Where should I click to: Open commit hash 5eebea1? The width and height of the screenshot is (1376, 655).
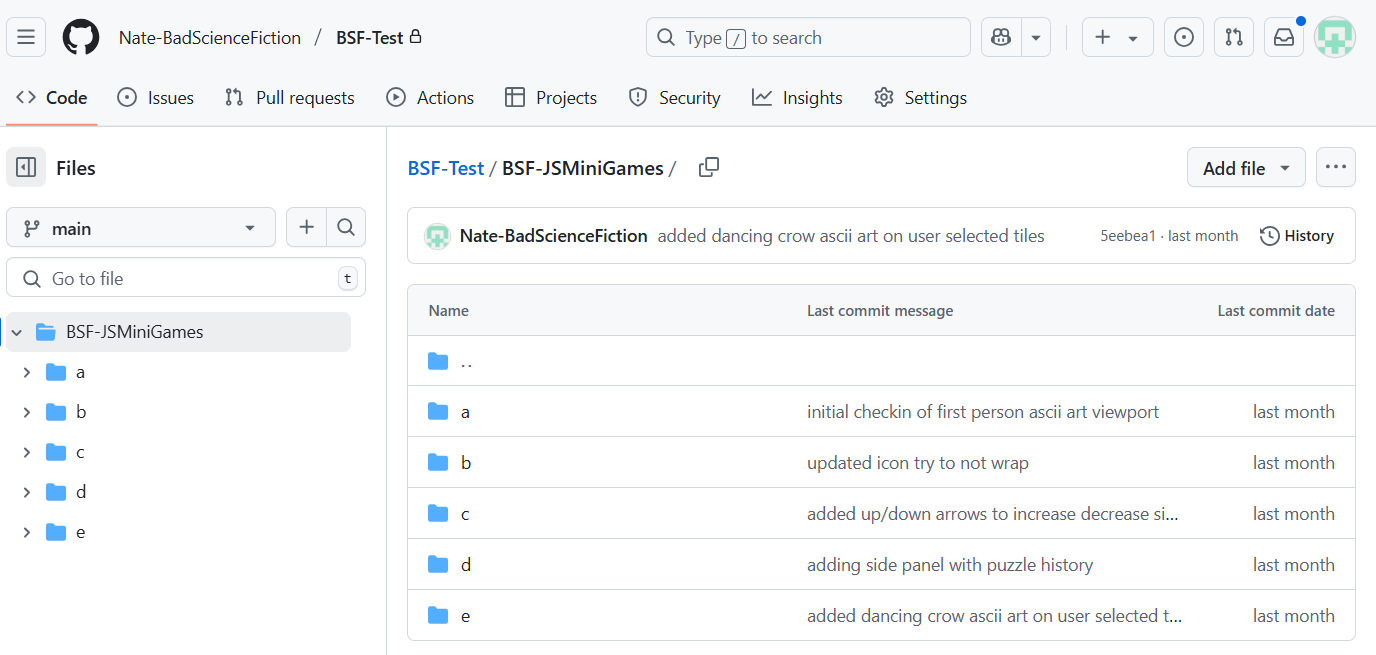[1128, 236]
